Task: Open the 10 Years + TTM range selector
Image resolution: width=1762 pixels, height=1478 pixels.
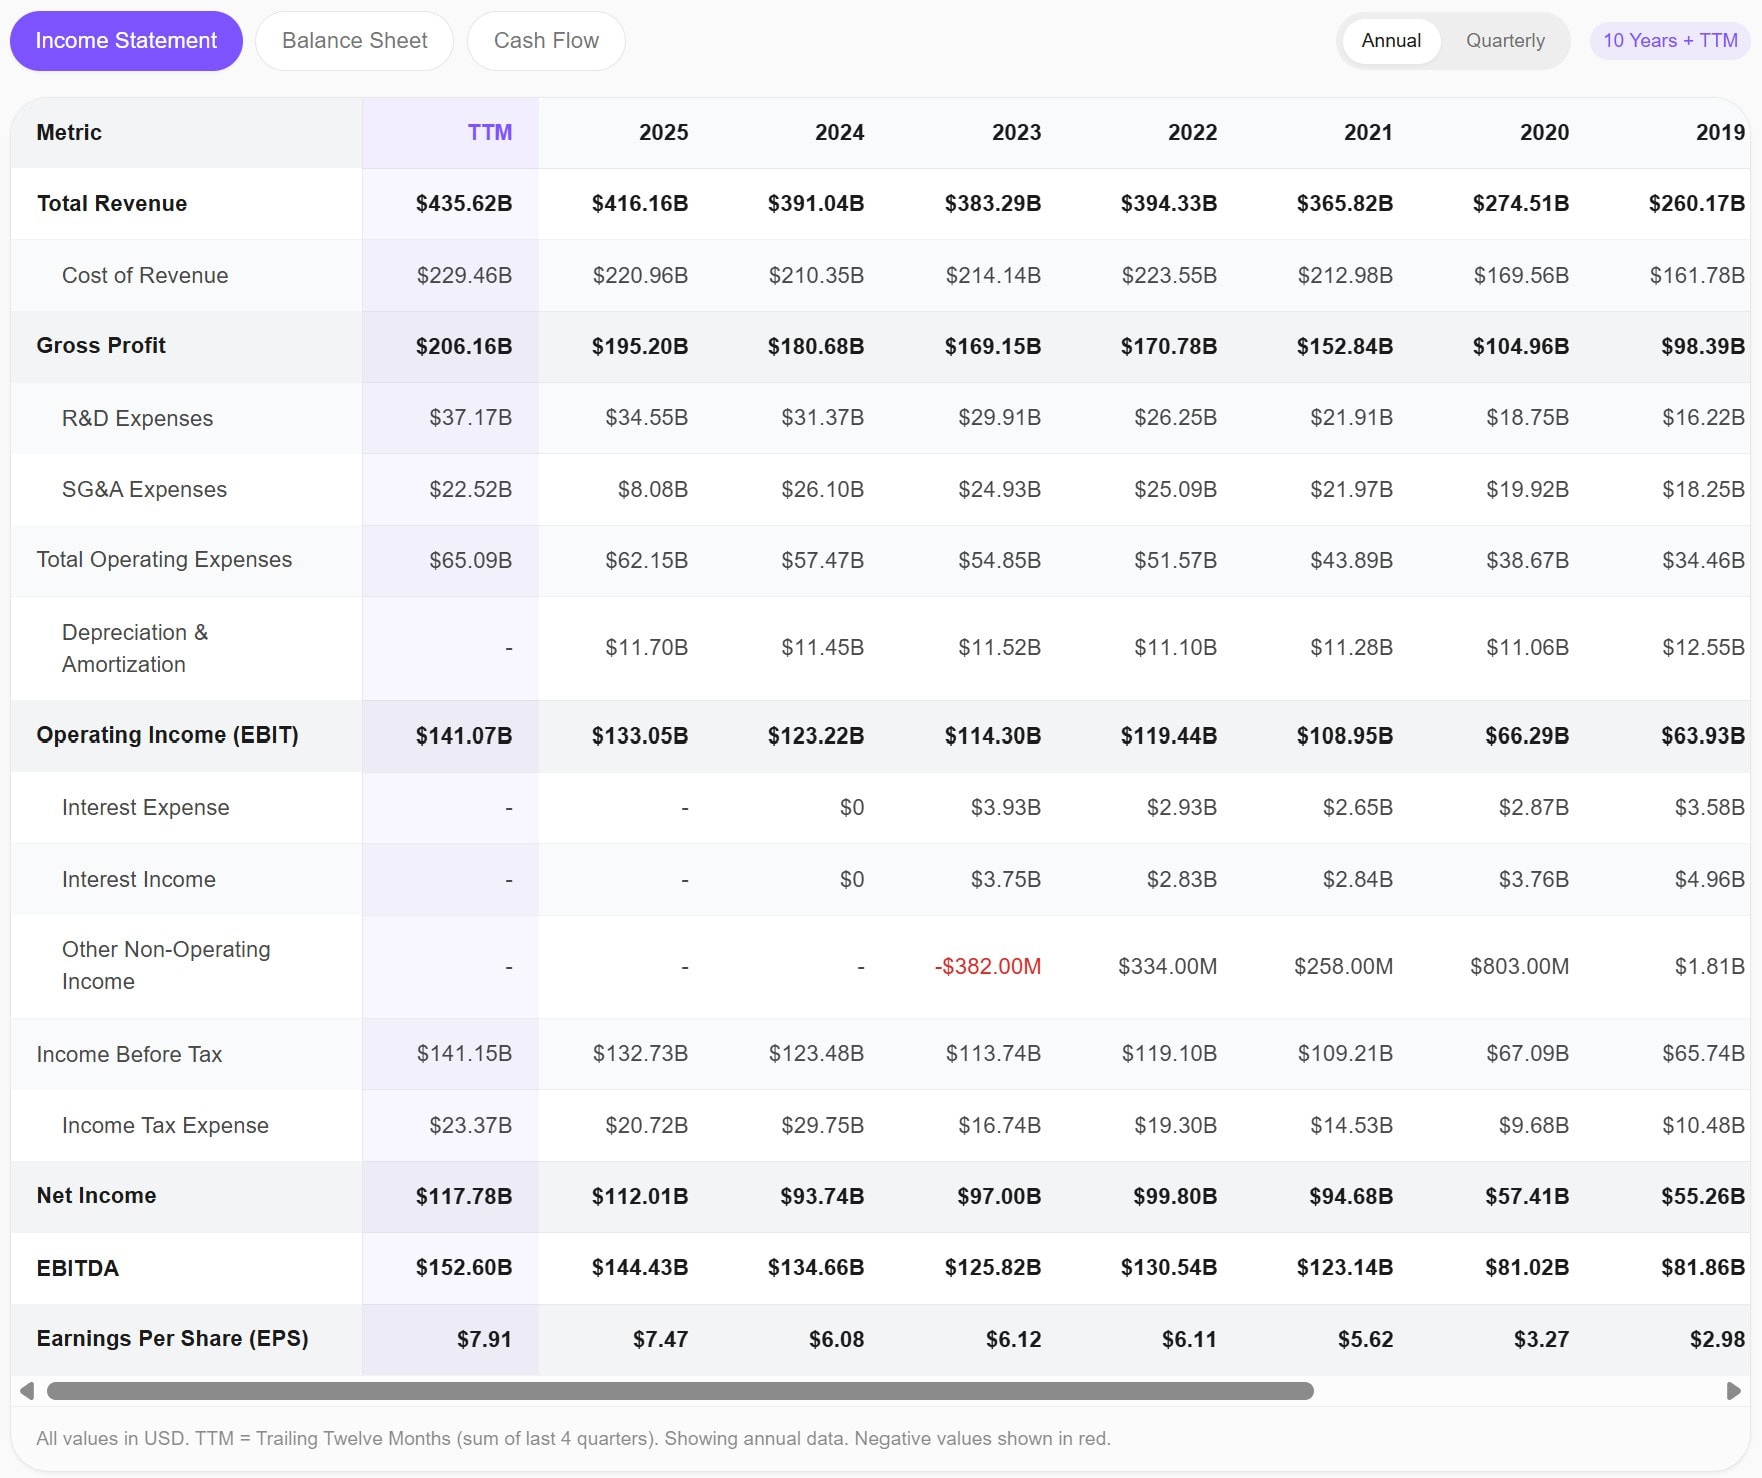Action: [1669, 40]
